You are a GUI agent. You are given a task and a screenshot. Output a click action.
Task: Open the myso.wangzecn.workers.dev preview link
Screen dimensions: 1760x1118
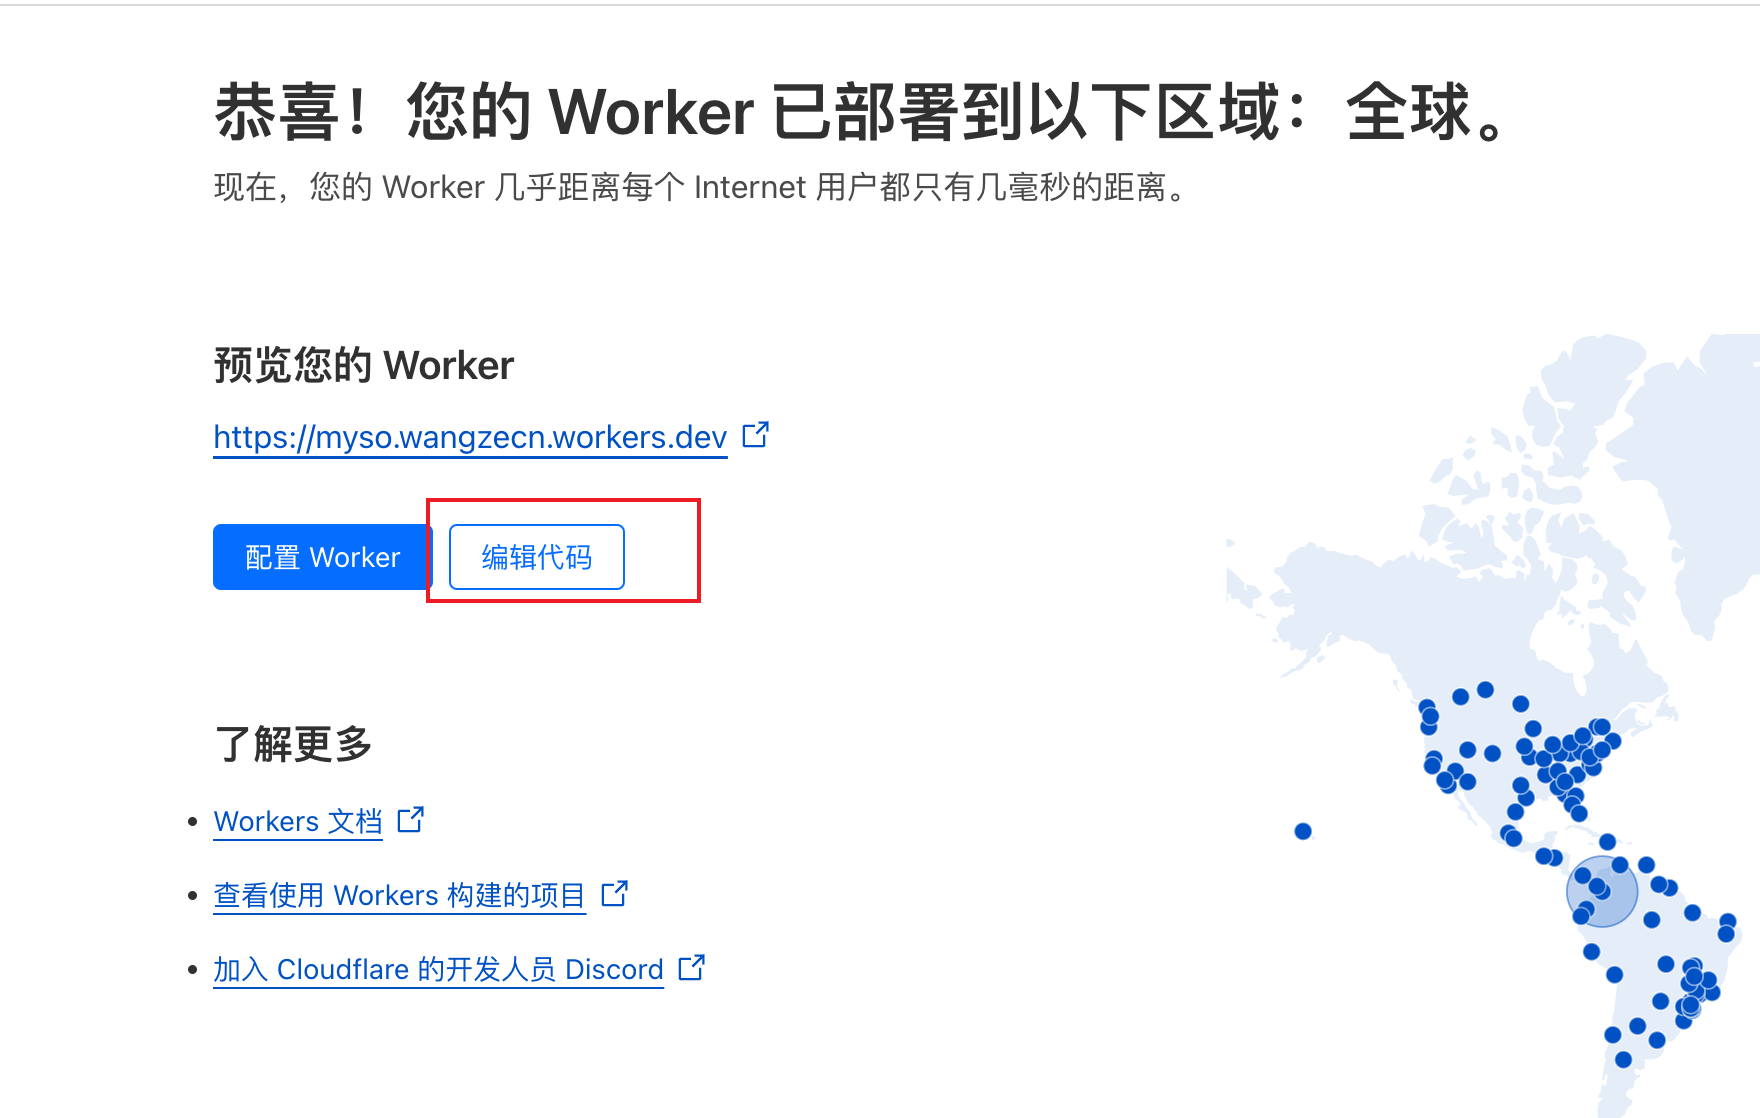pos(470,437)
